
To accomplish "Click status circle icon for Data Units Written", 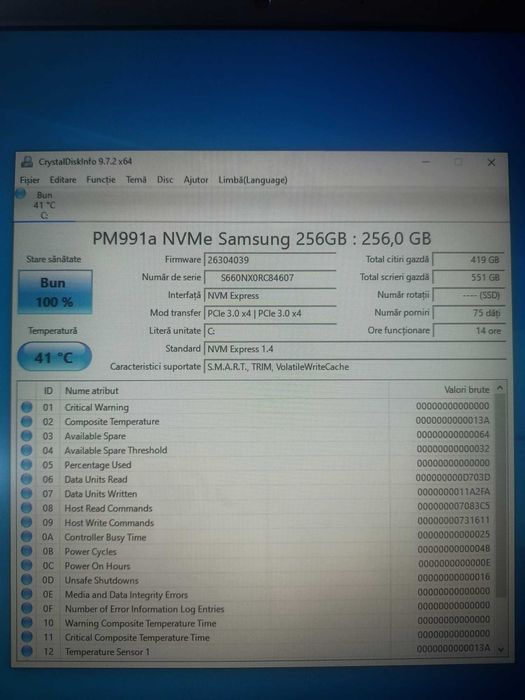I will (x=27, y=494).
